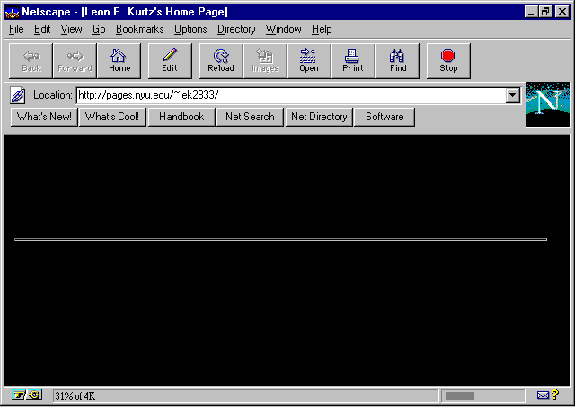Image resolution: width=575 pixels, height=407 pixels.
Task: Click the "31% of 4K" status text
Action: (x=75, y=396)
